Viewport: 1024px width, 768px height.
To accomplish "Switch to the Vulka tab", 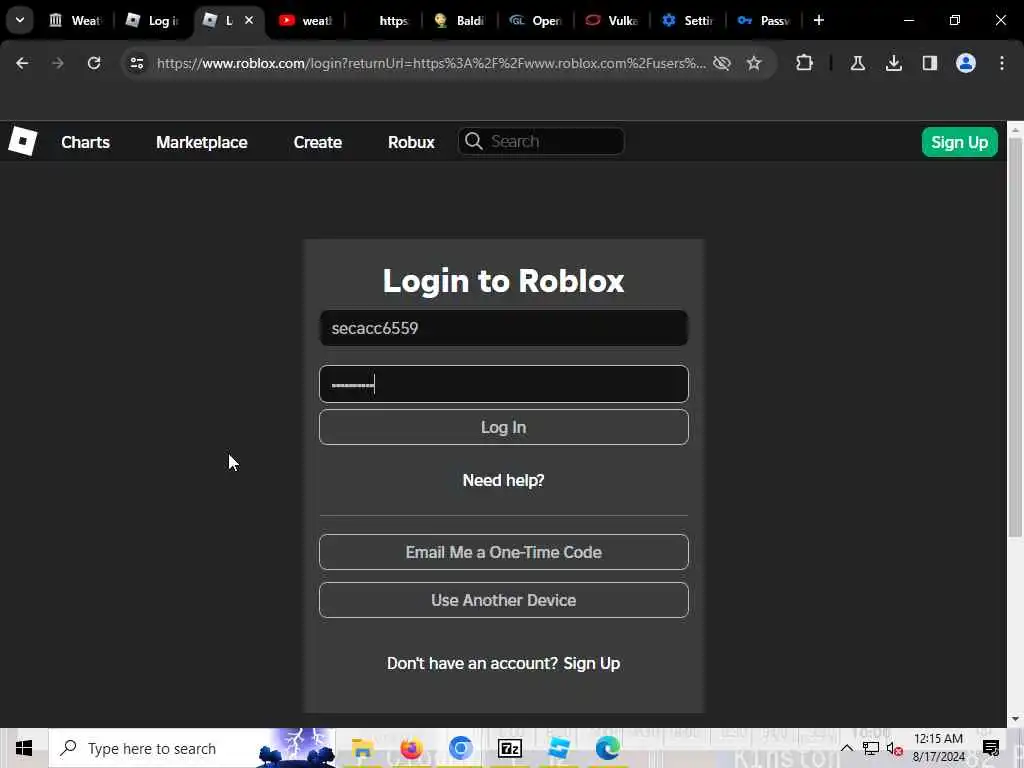I will coord(612,21).
